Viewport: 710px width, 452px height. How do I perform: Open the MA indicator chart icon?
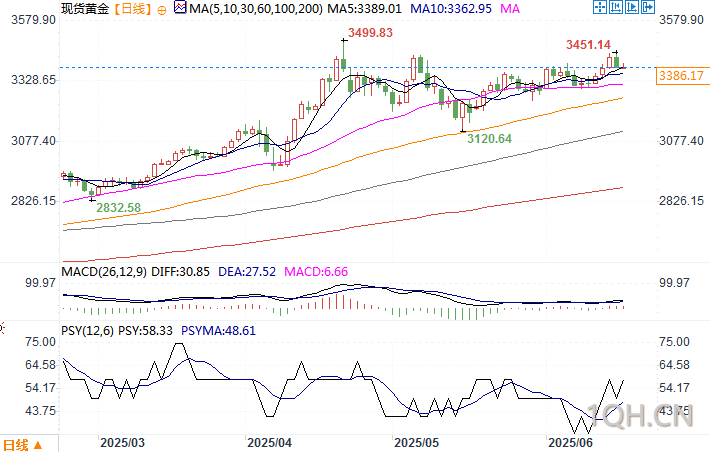[180, 8]
